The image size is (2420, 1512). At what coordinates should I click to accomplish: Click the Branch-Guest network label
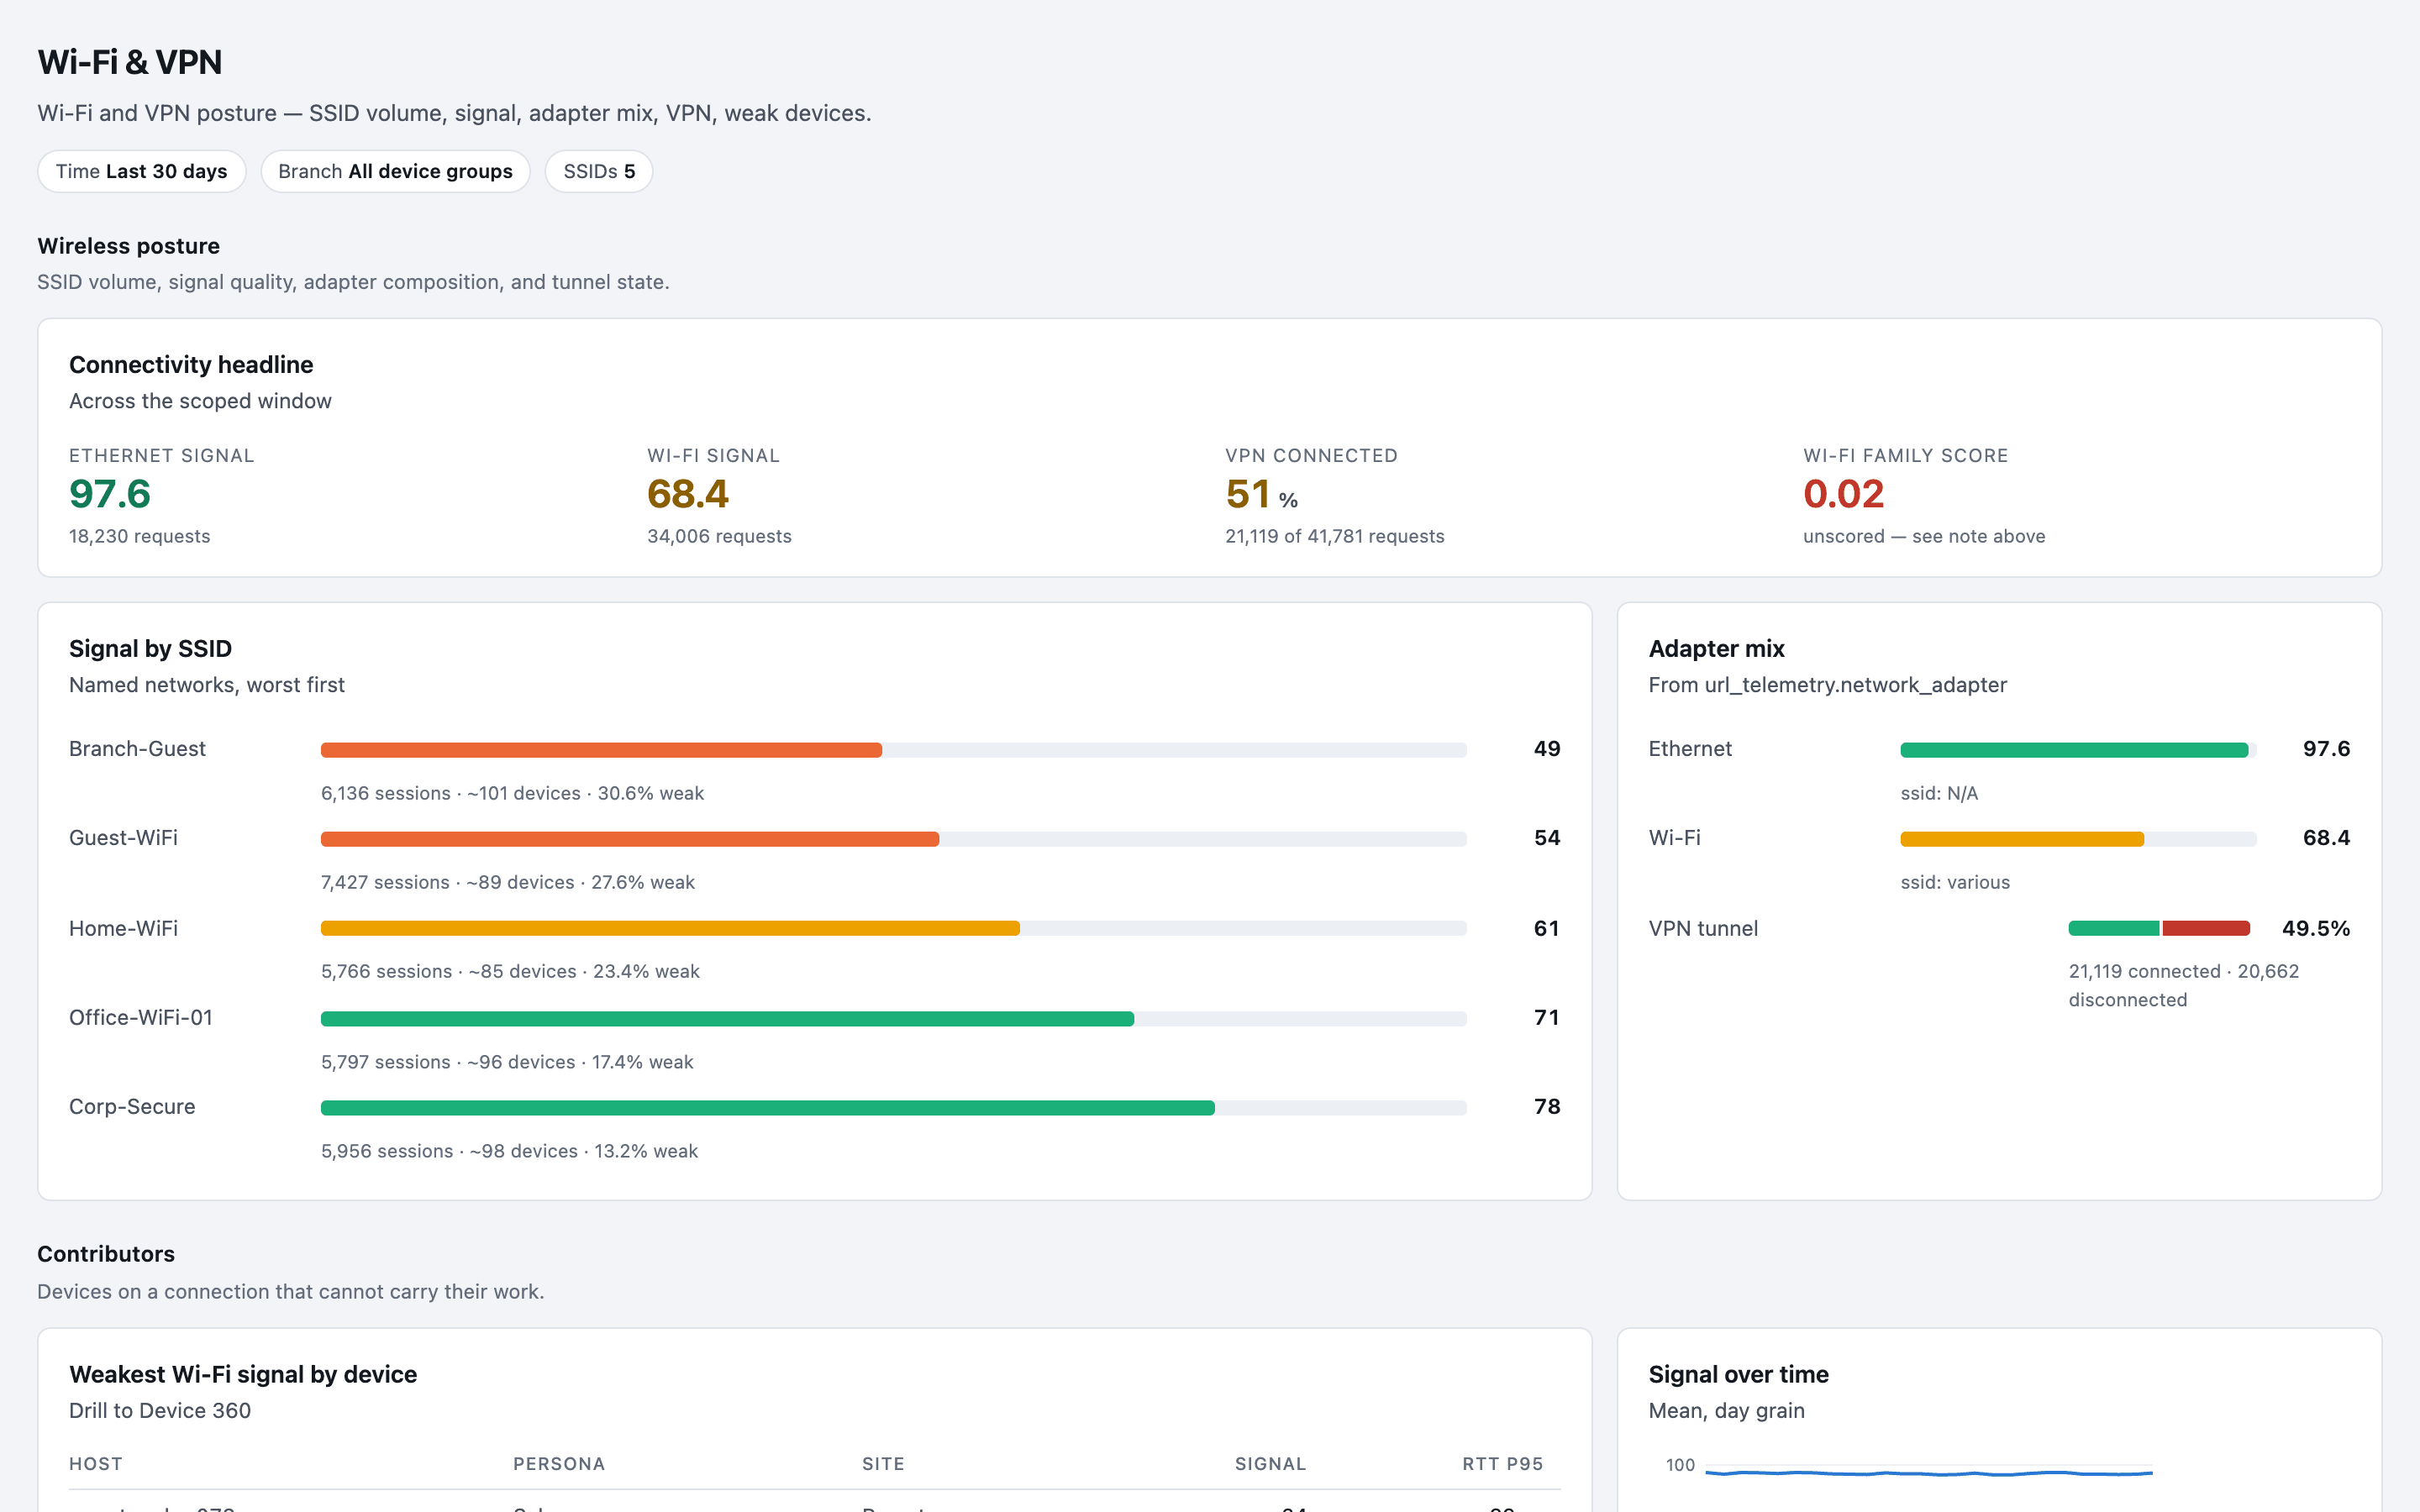click(137, 749)
